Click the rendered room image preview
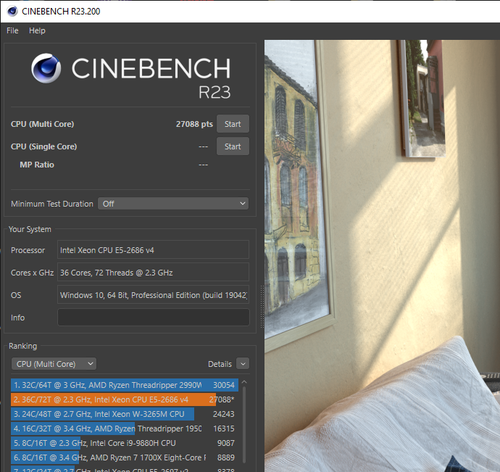Screen dimensions: 500x472 382,256
